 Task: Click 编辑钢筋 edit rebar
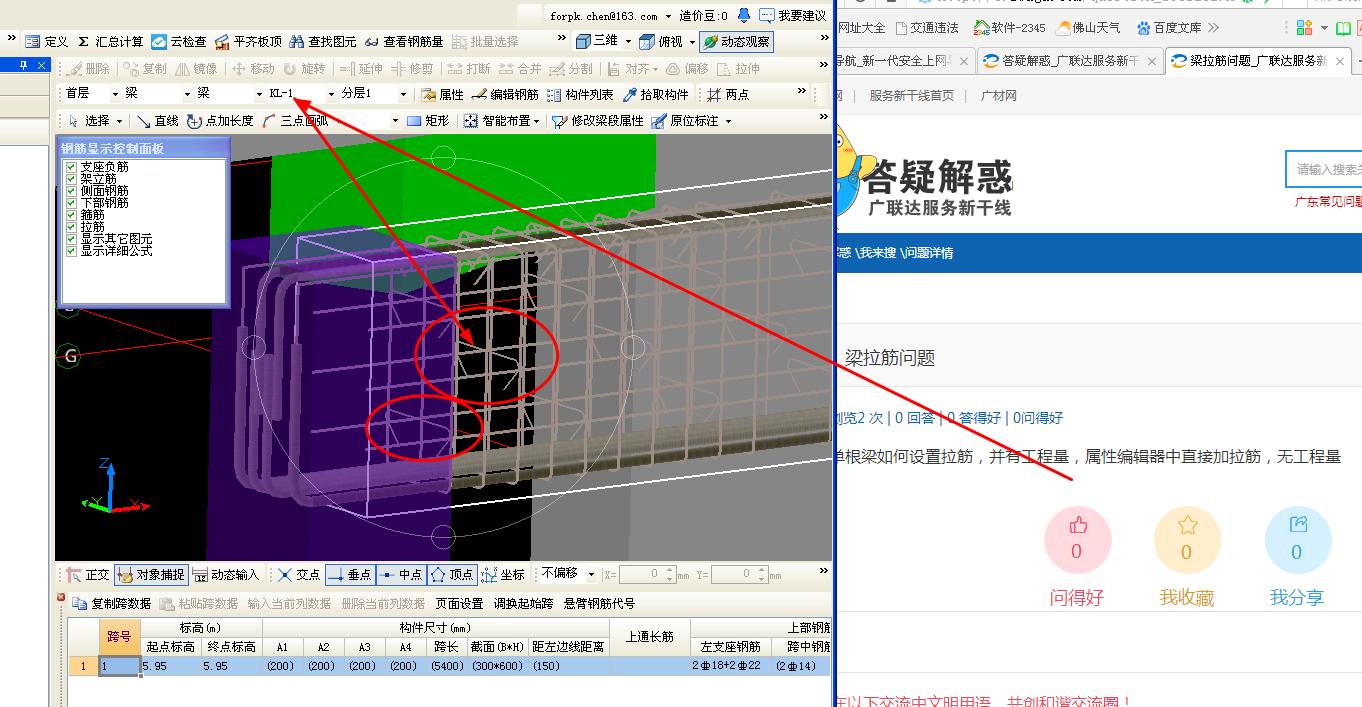[x=505, y=94]
